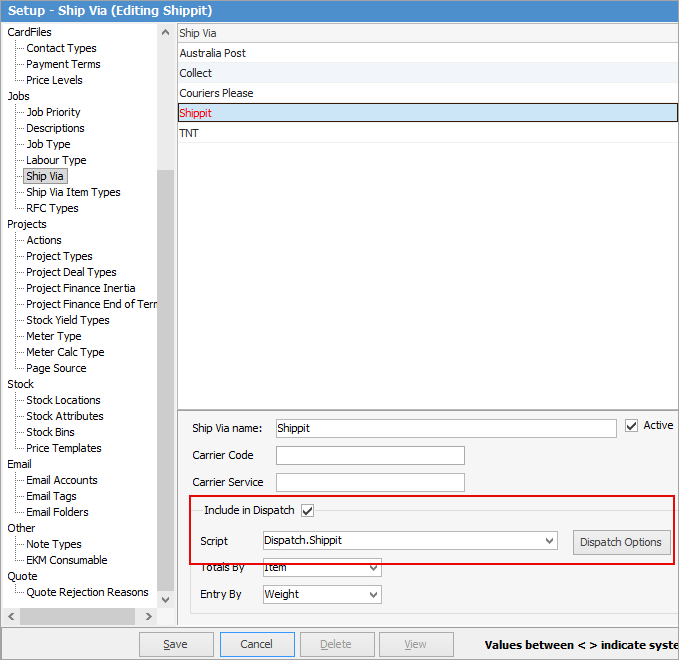Select Australia Post row in list
The width and height of the screenshot is (679, 660).
tap(213, 53)
